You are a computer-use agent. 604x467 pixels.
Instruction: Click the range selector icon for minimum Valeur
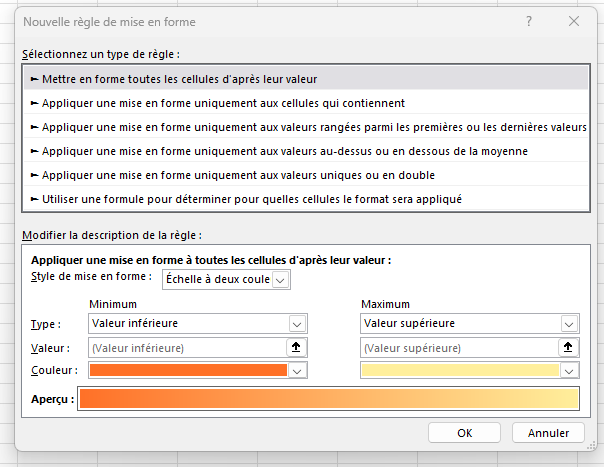pyautogui.click(x=297, y=347)
